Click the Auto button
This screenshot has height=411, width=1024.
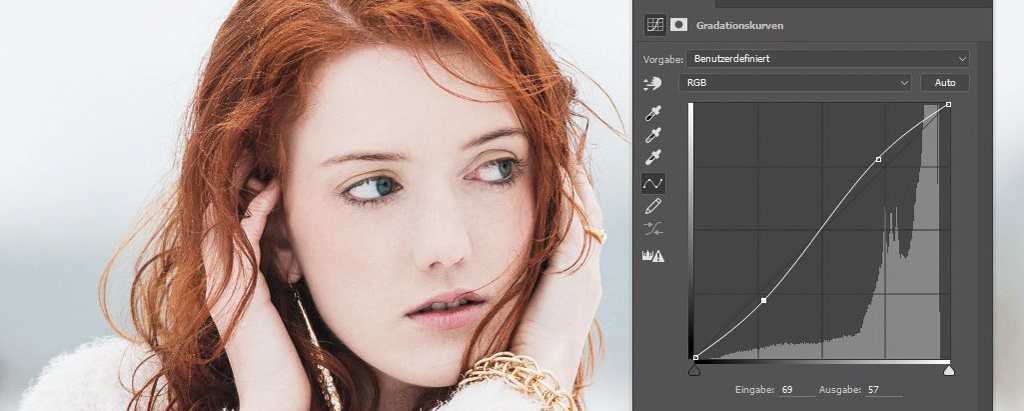pyautogui.click(x=945, y=83)
